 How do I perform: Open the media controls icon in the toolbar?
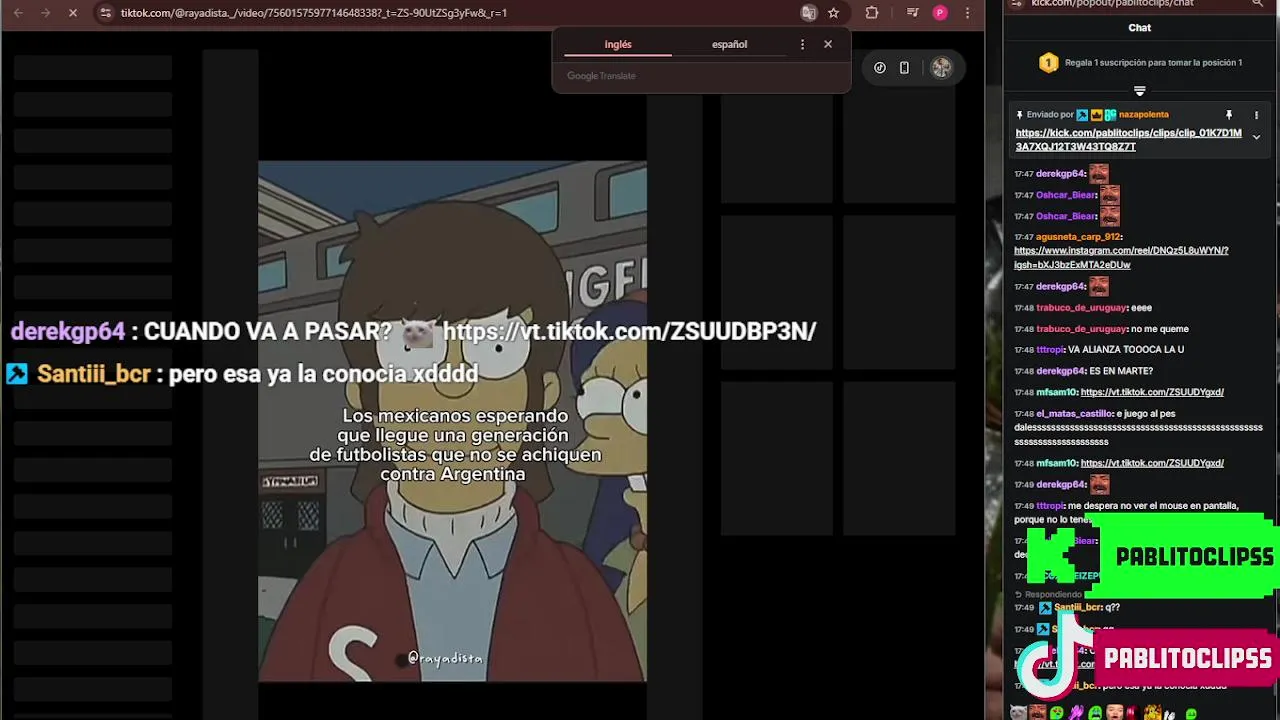click(912, 13)
